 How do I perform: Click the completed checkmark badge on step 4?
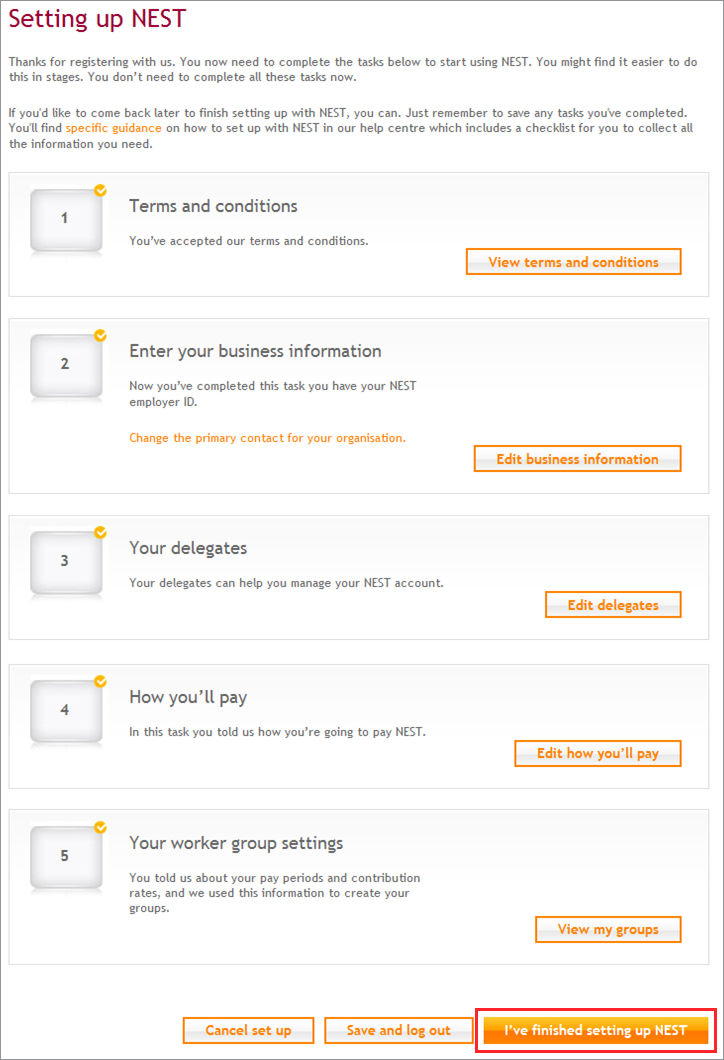[101, 681]
